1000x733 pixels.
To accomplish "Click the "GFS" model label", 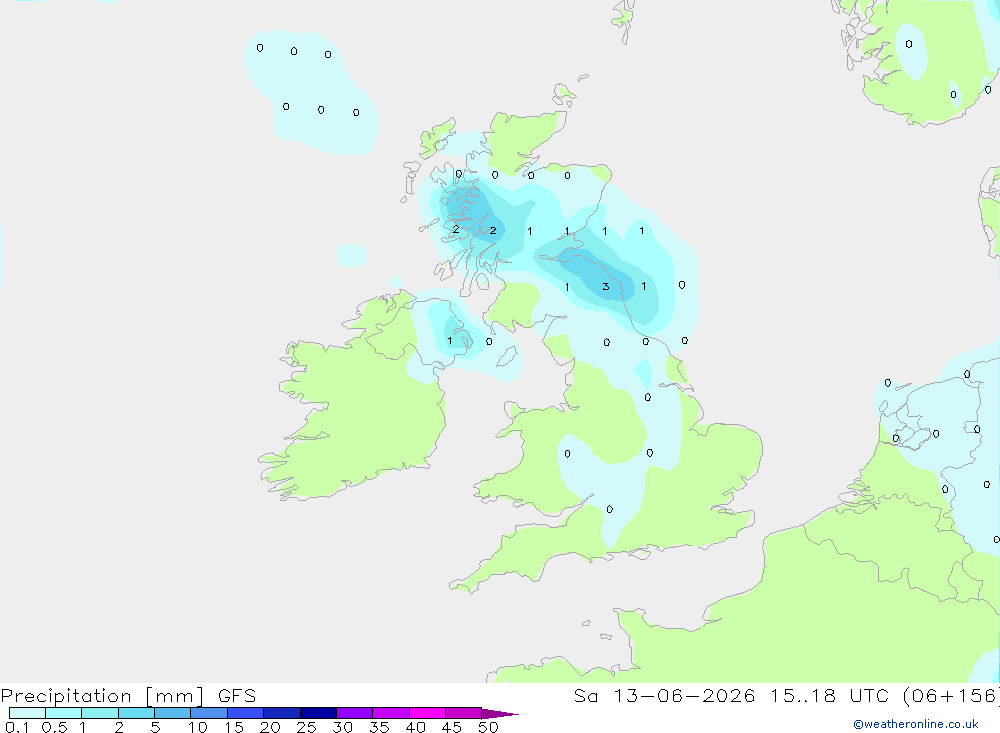I will point(237,695).
